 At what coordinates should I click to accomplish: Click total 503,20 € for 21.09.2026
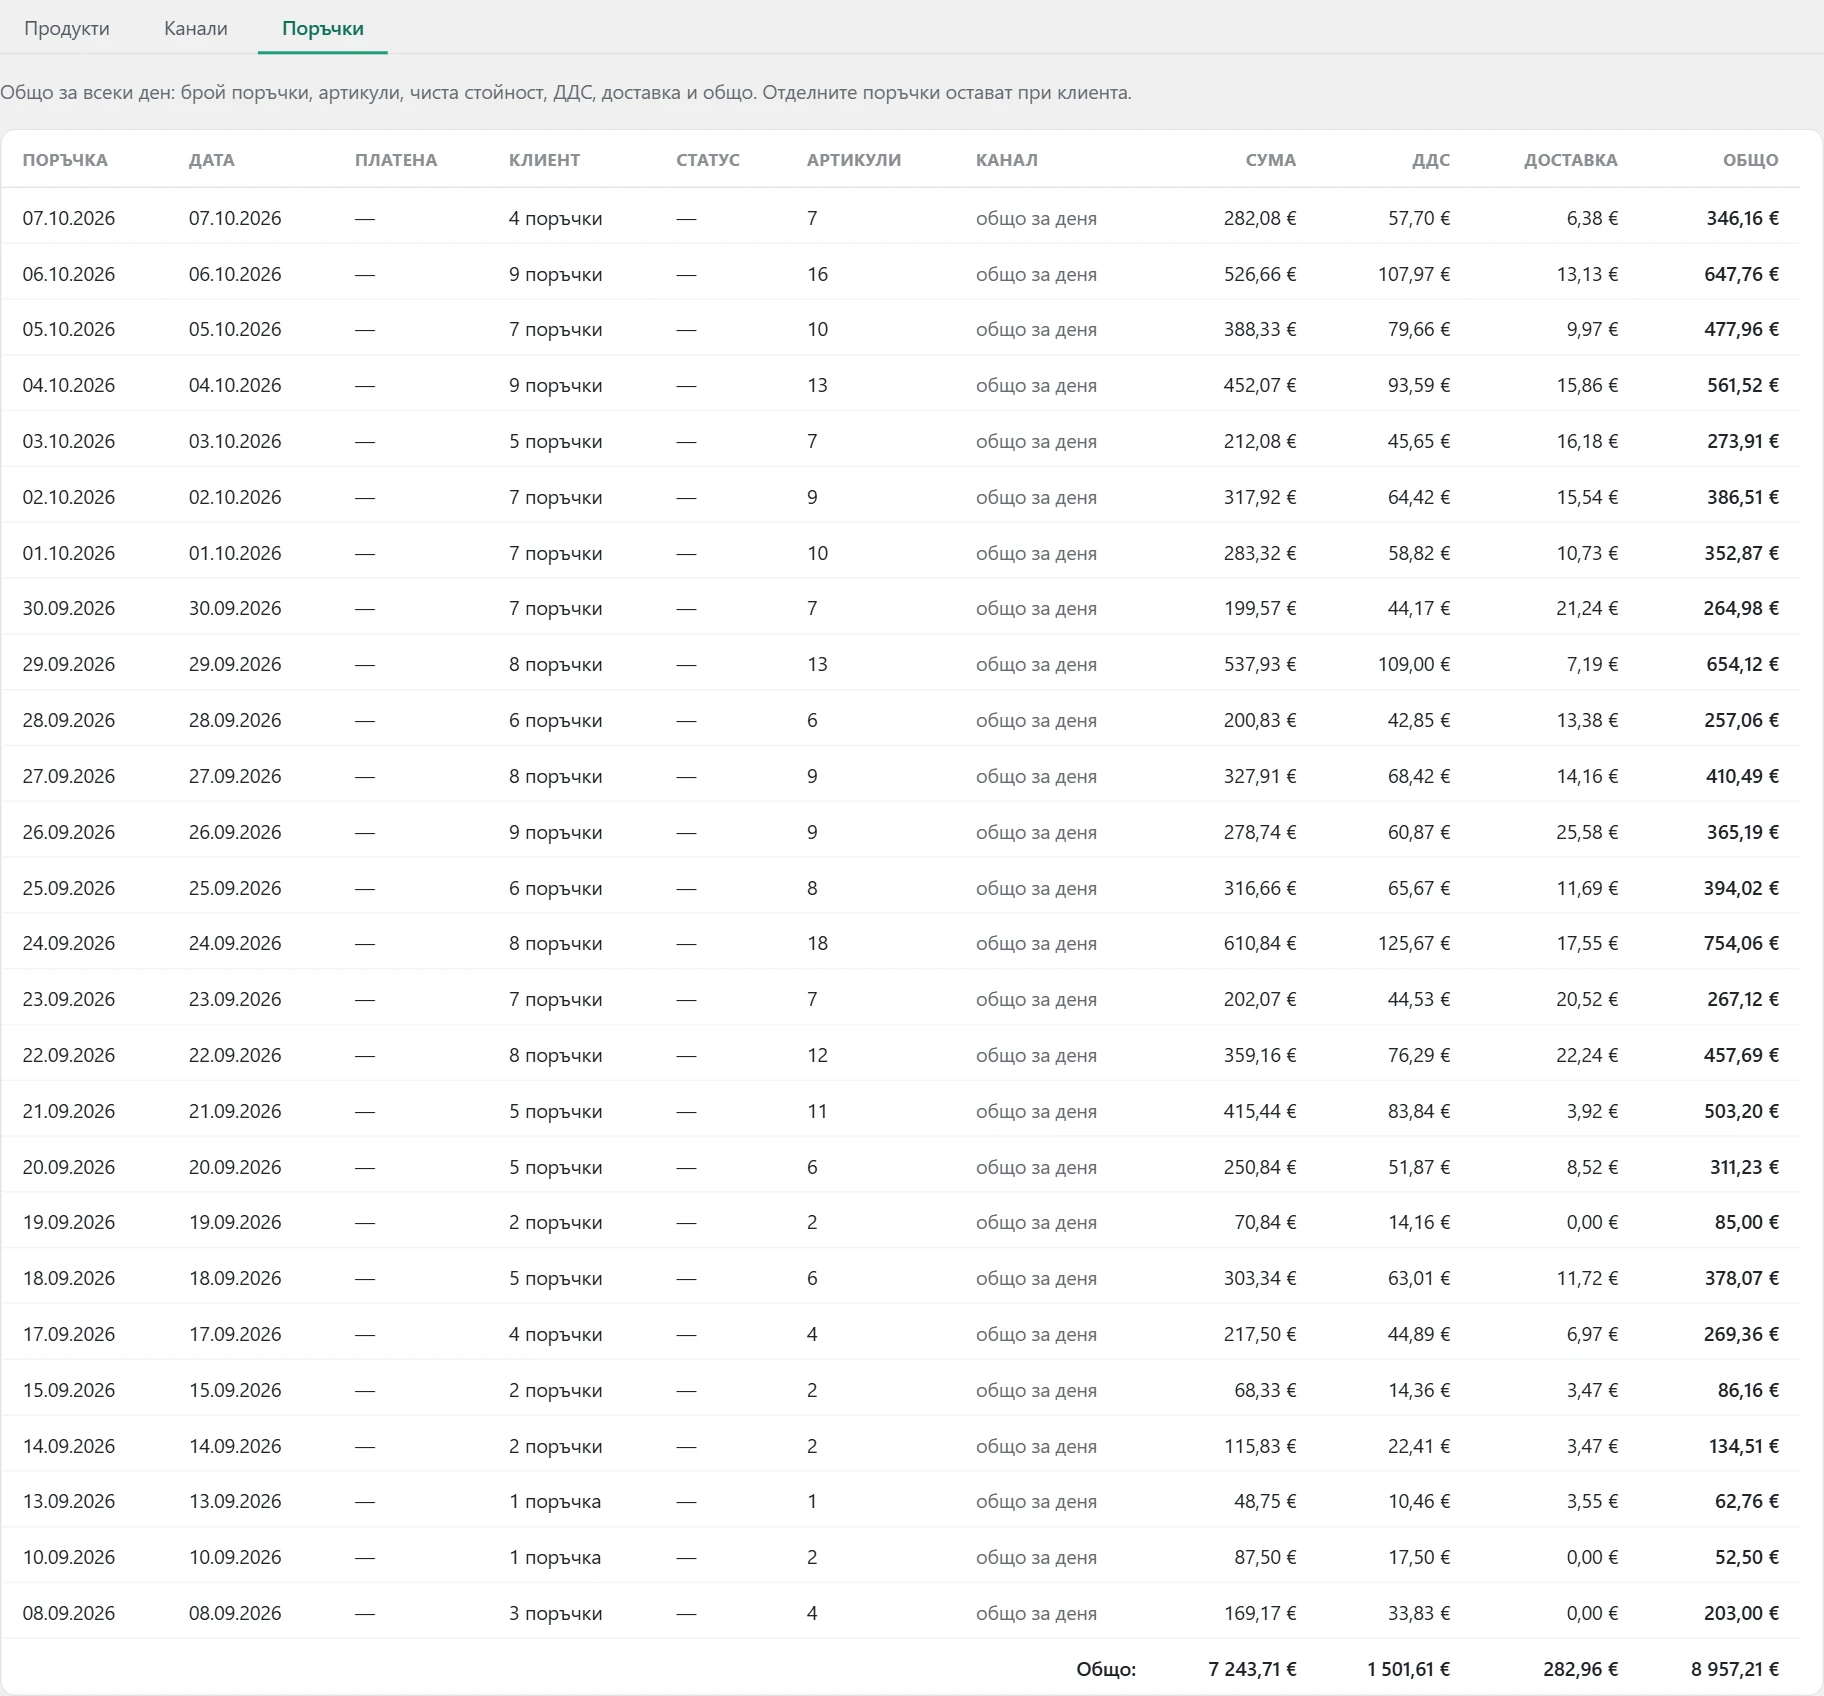[x=1742, y=1111]
